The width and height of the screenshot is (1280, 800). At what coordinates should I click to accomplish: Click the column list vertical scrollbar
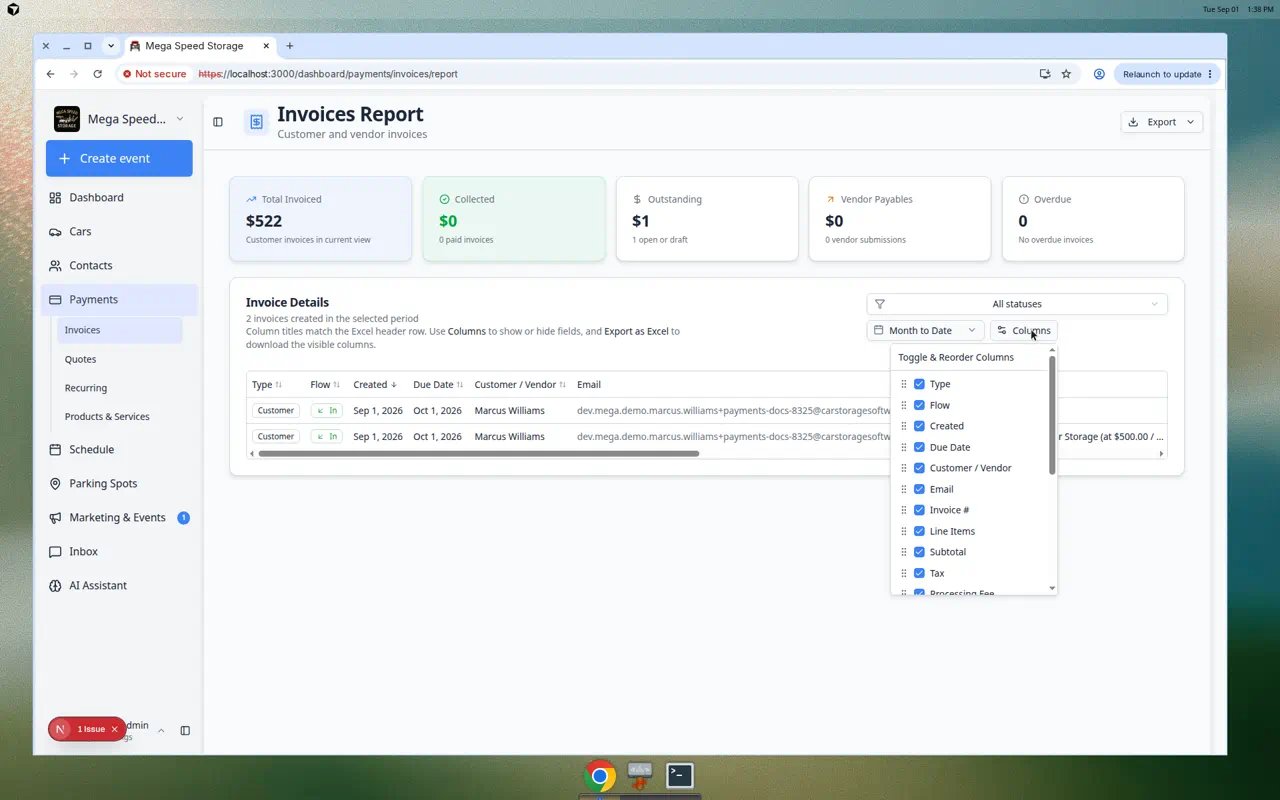(x=1052, y=415)
